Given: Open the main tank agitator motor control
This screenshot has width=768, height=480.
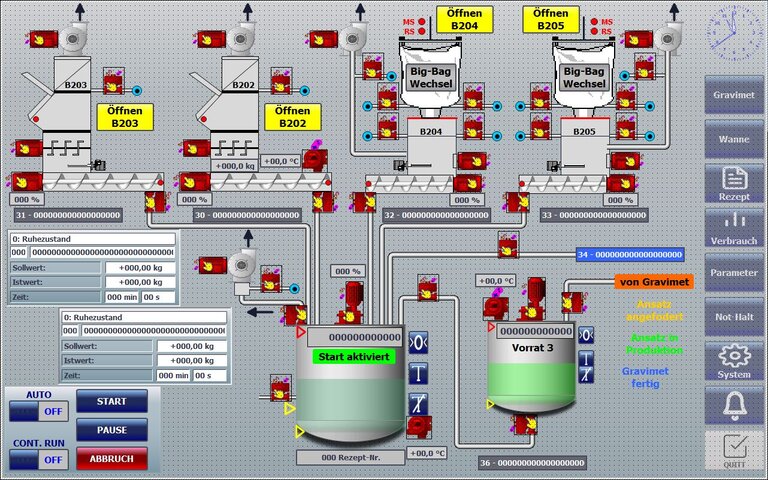Looking at the screenshot, I should click(x=350, y=305).
